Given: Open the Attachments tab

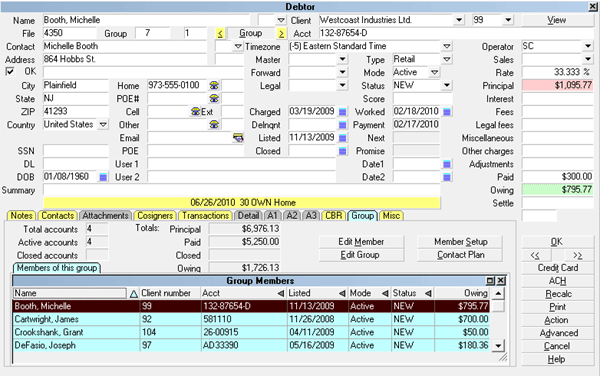Looking at the screenshot, I should pos(105,216).
